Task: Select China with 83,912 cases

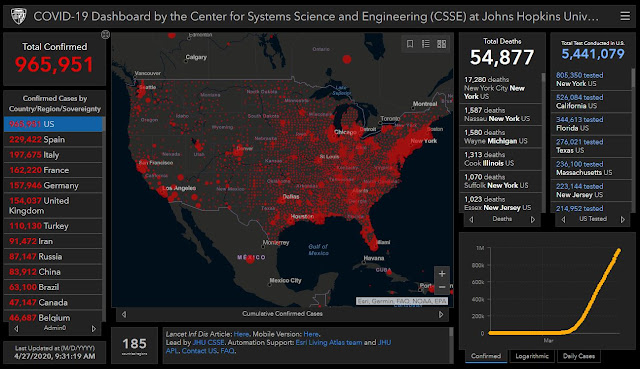Action: click(53, 272)
